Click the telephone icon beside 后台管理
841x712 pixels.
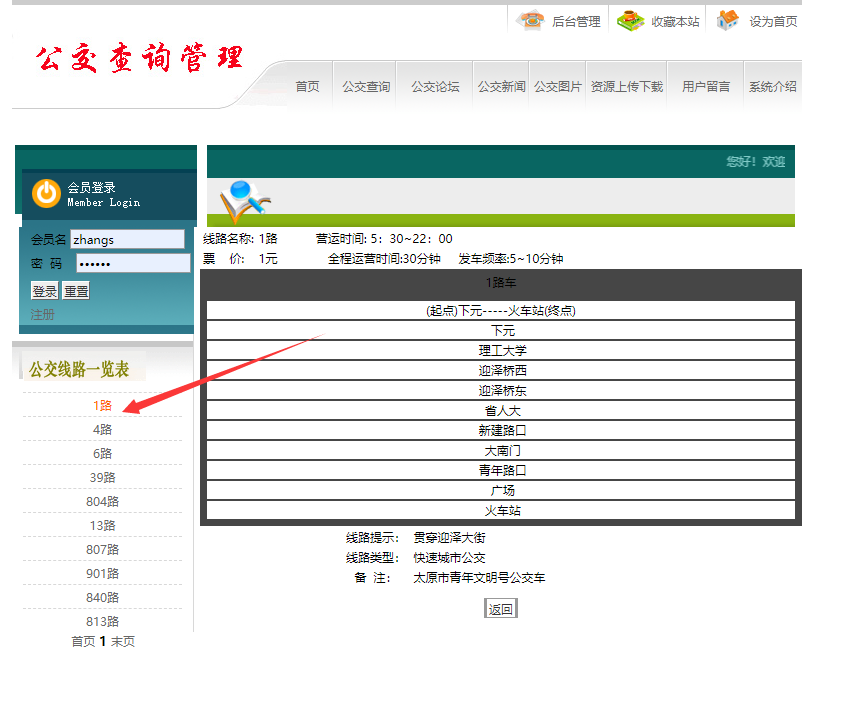(x=530, y=20)
